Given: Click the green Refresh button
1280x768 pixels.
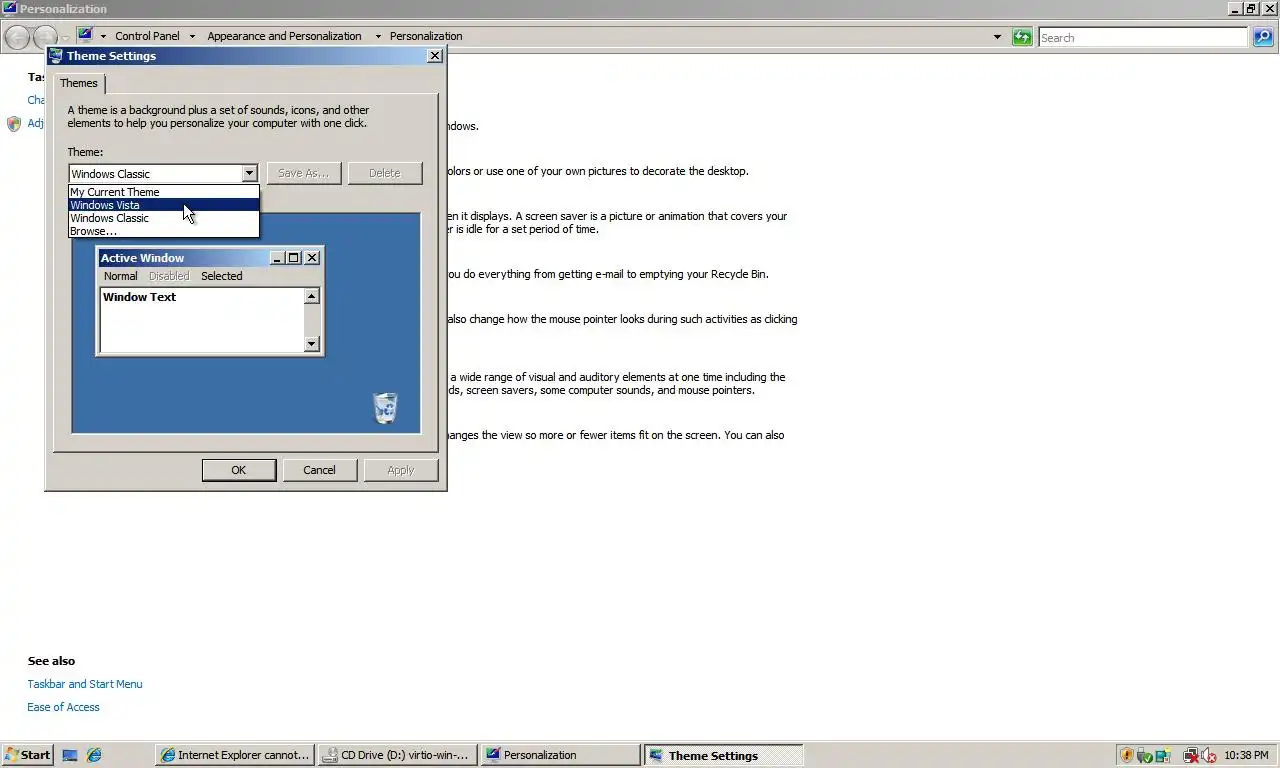Looking at the screenshot, I should [1021, 37].
